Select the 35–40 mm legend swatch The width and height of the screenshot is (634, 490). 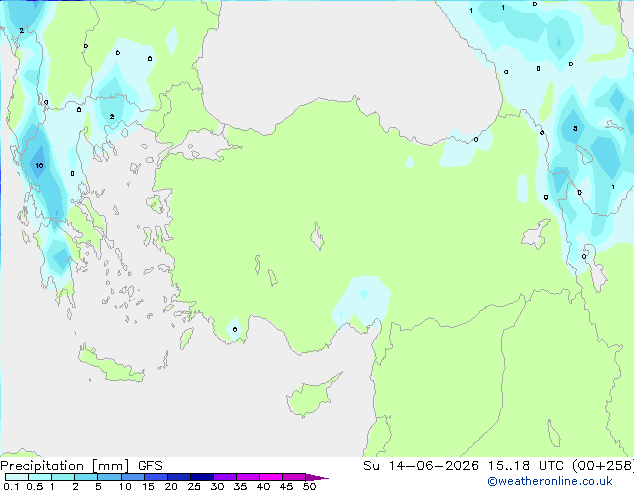248,477
